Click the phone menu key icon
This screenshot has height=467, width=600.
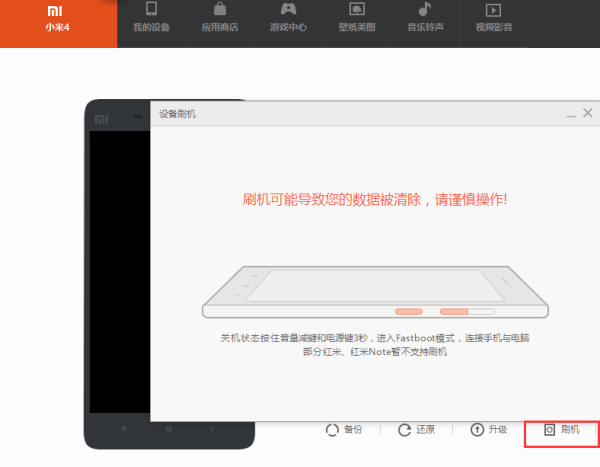[124, 428]
